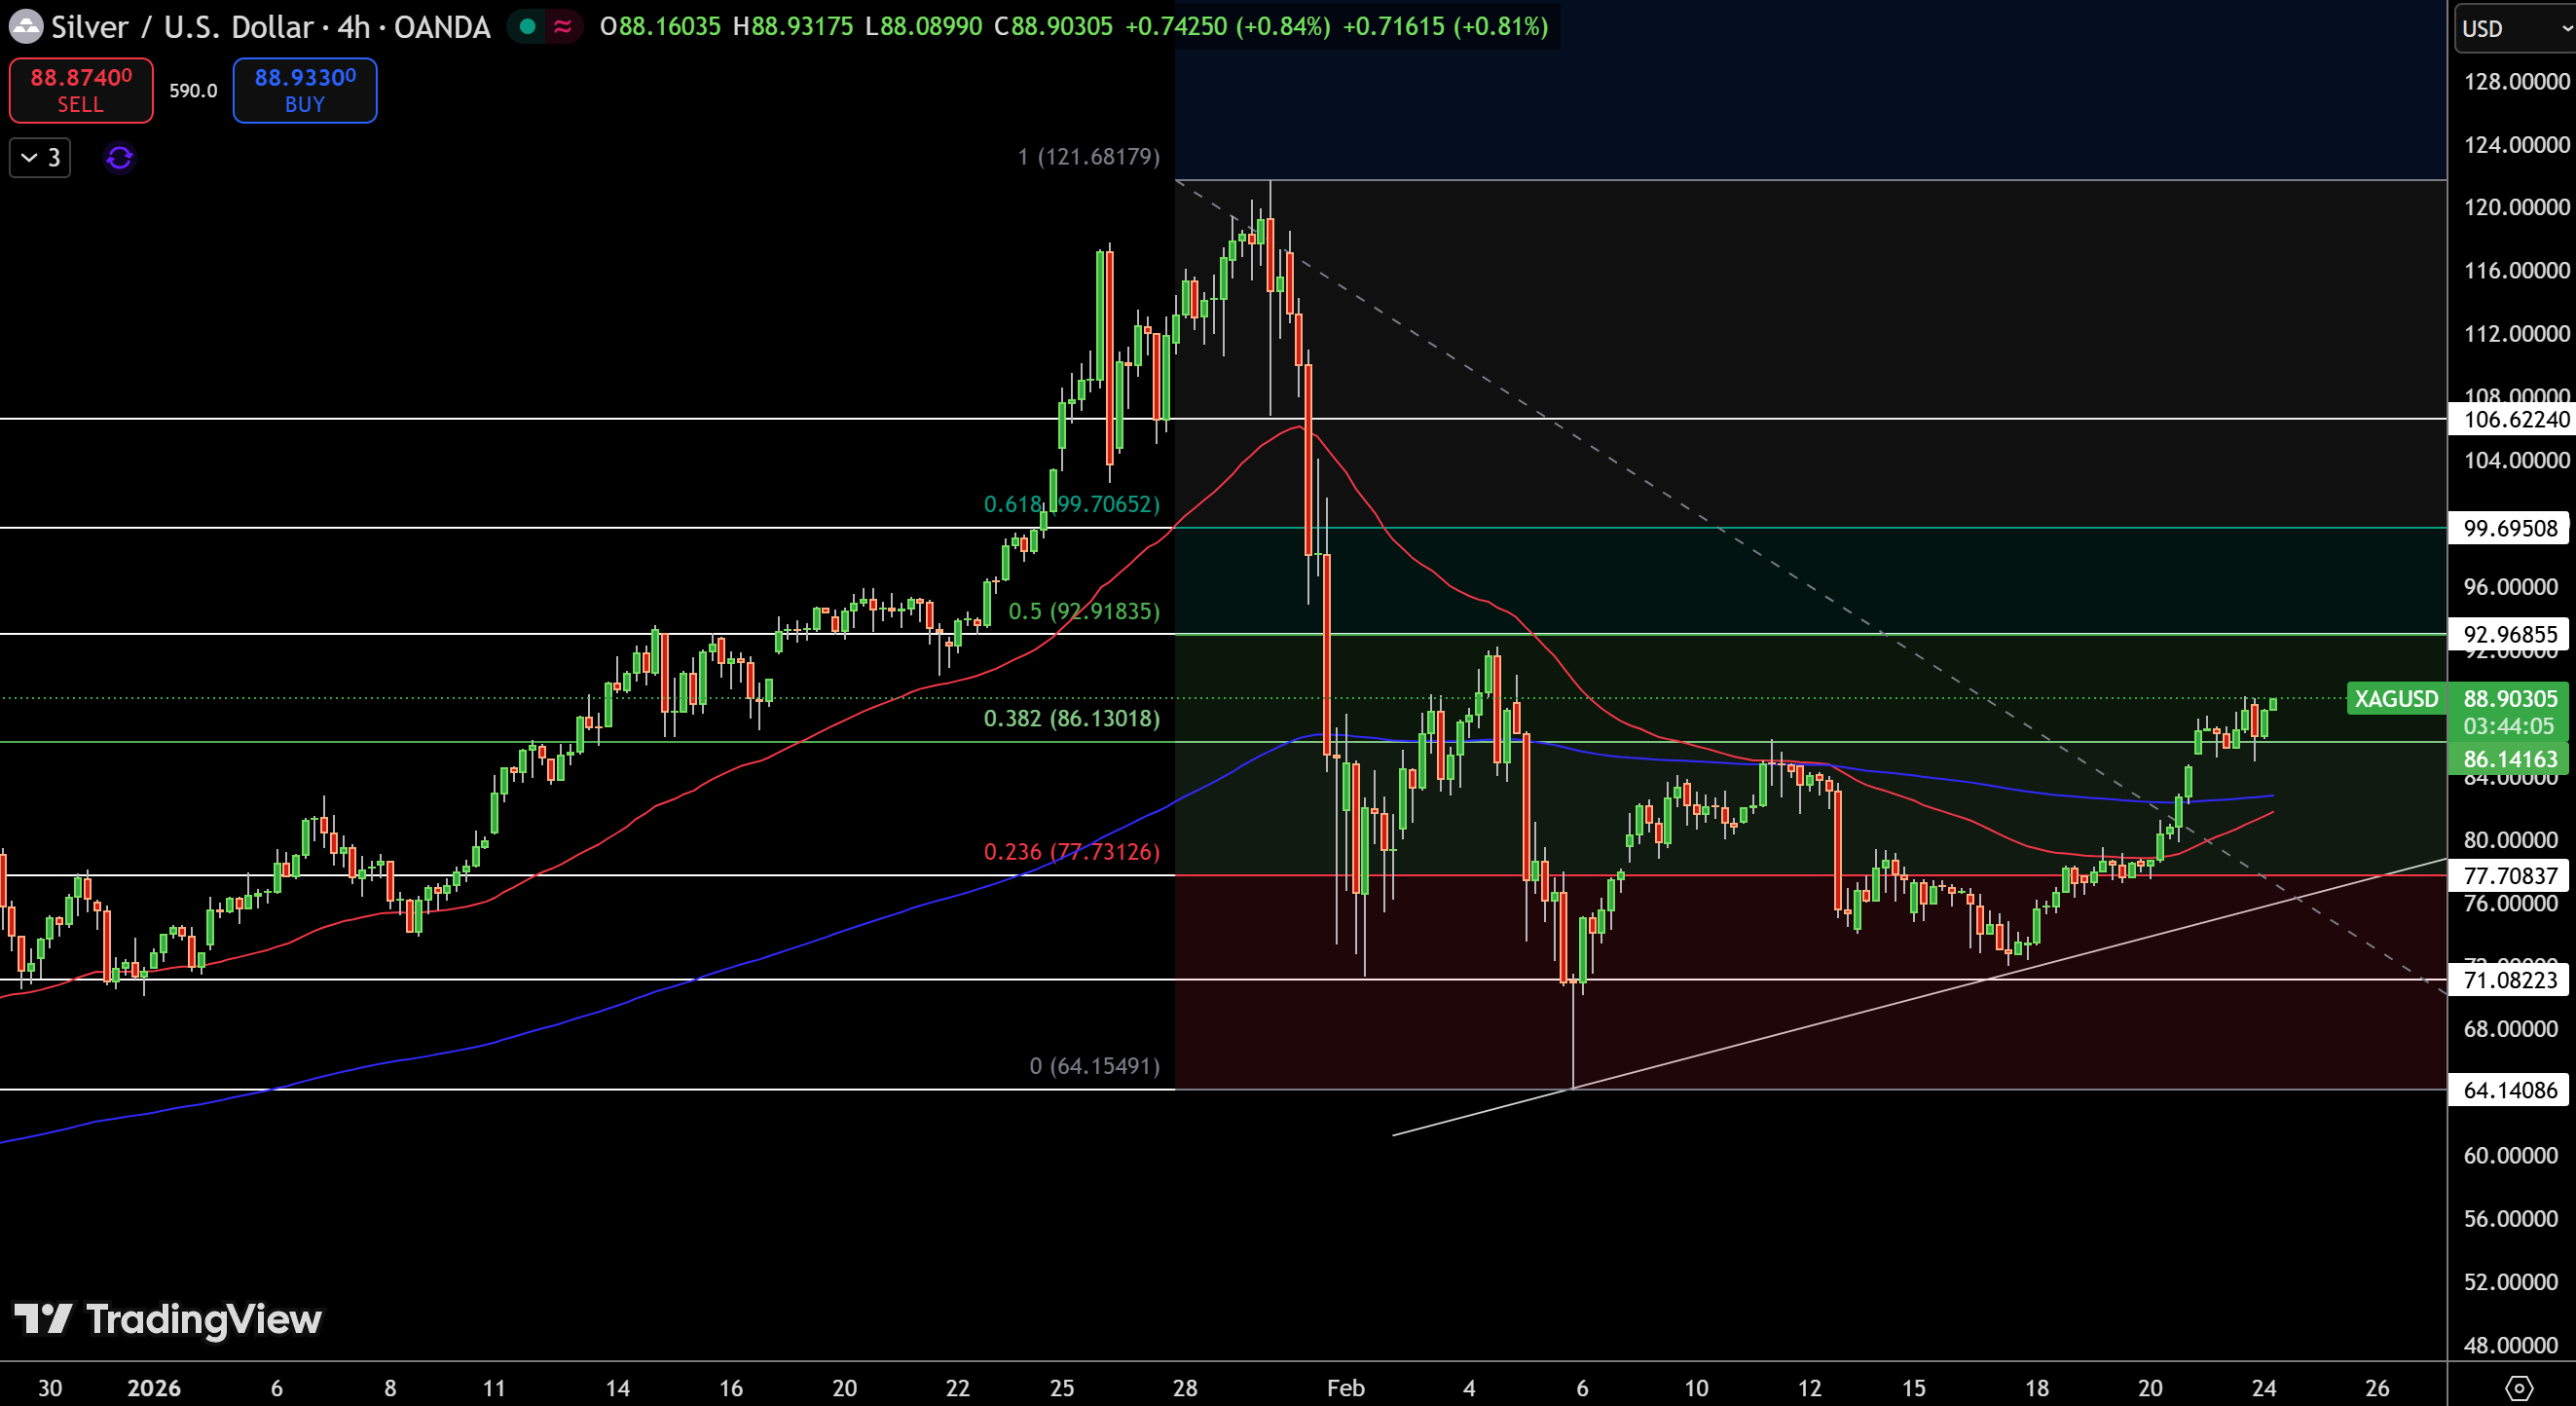Click the BUY 88.93300 button
This screenshot has width=2576, height=1406.
click(x=305, y=90)
